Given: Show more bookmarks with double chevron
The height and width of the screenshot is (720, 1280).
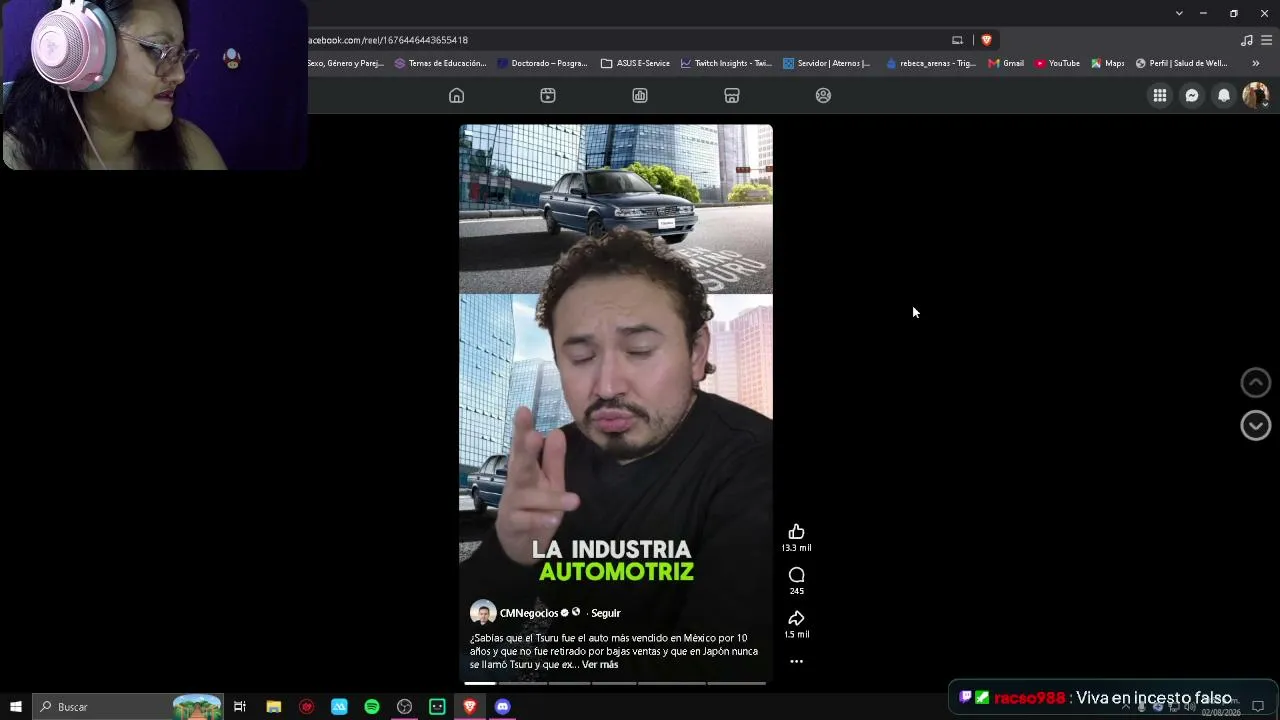Looking at the screenshot, I should pyautogui.click(x=1256, y=63).
